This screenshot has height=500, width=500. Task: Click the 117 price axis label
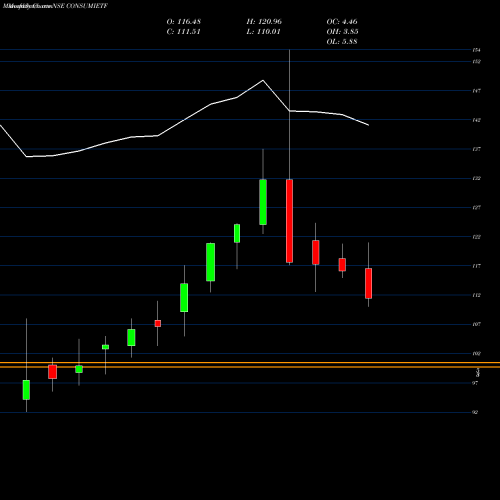[476, 266]
